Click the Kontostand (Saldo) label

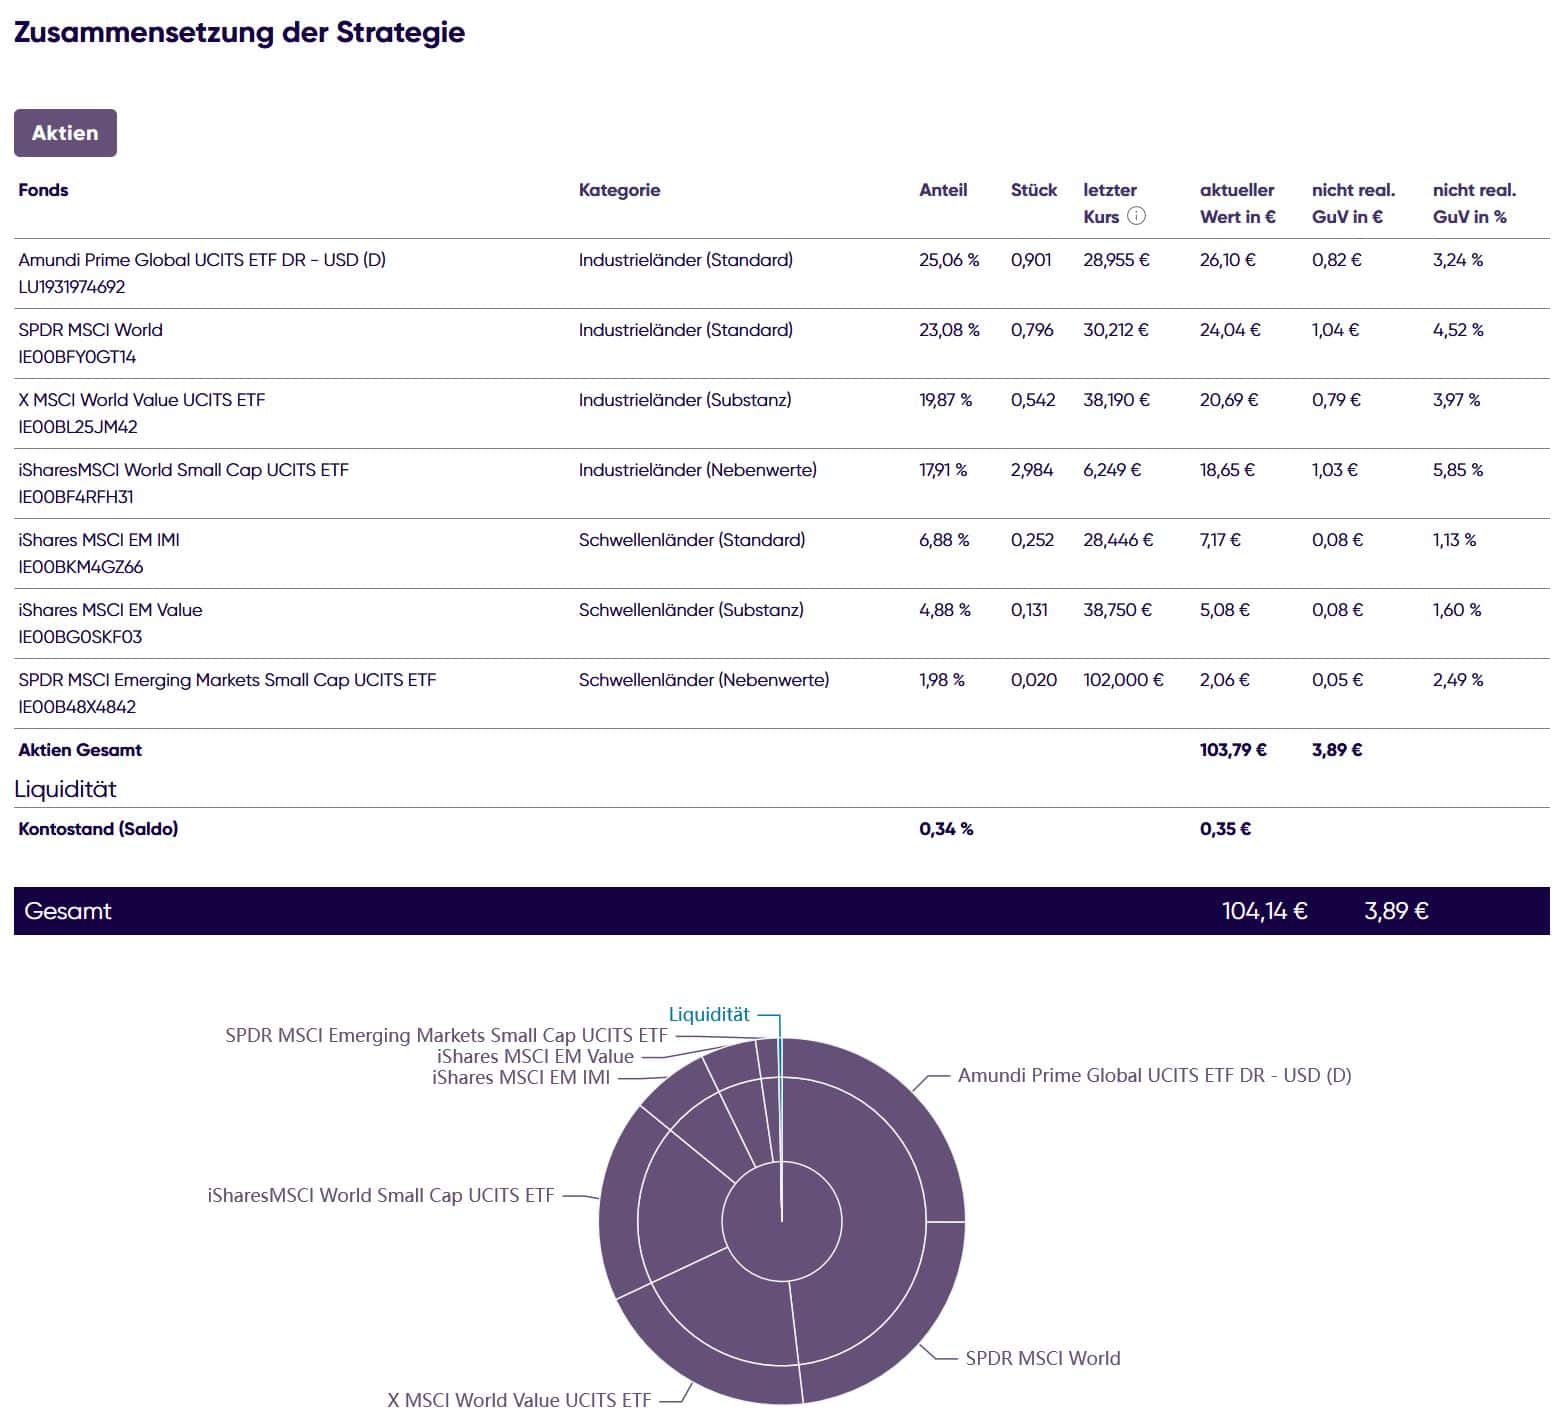click(98, 829)
